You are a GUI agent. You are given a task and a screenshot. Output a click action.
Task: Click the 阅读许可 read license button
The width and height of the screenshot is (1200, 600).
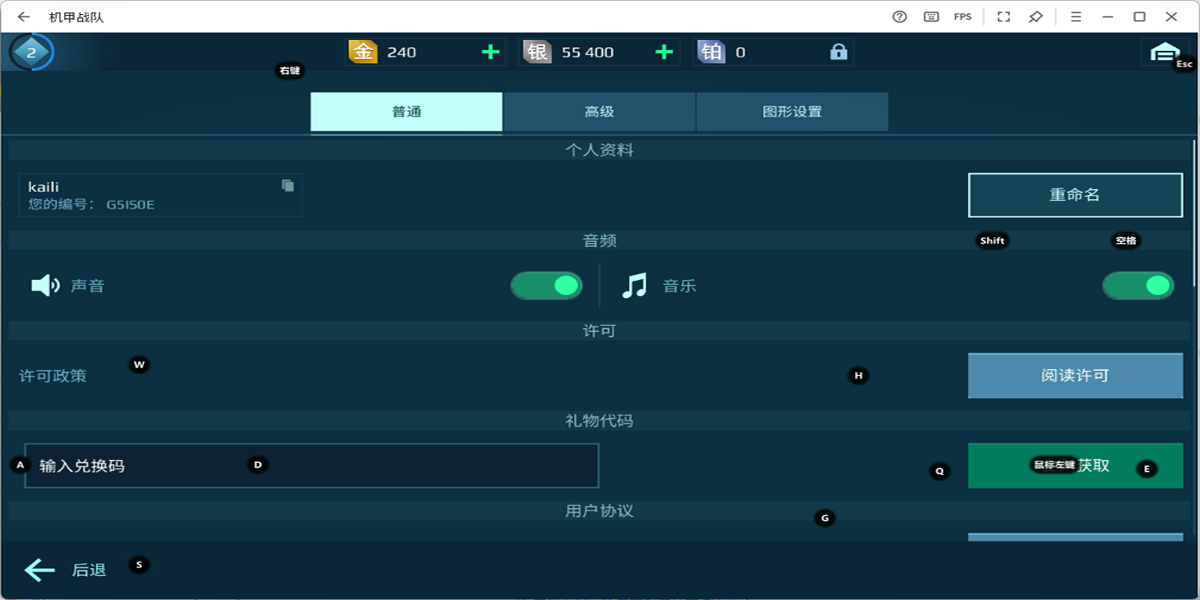point(1075,376)
